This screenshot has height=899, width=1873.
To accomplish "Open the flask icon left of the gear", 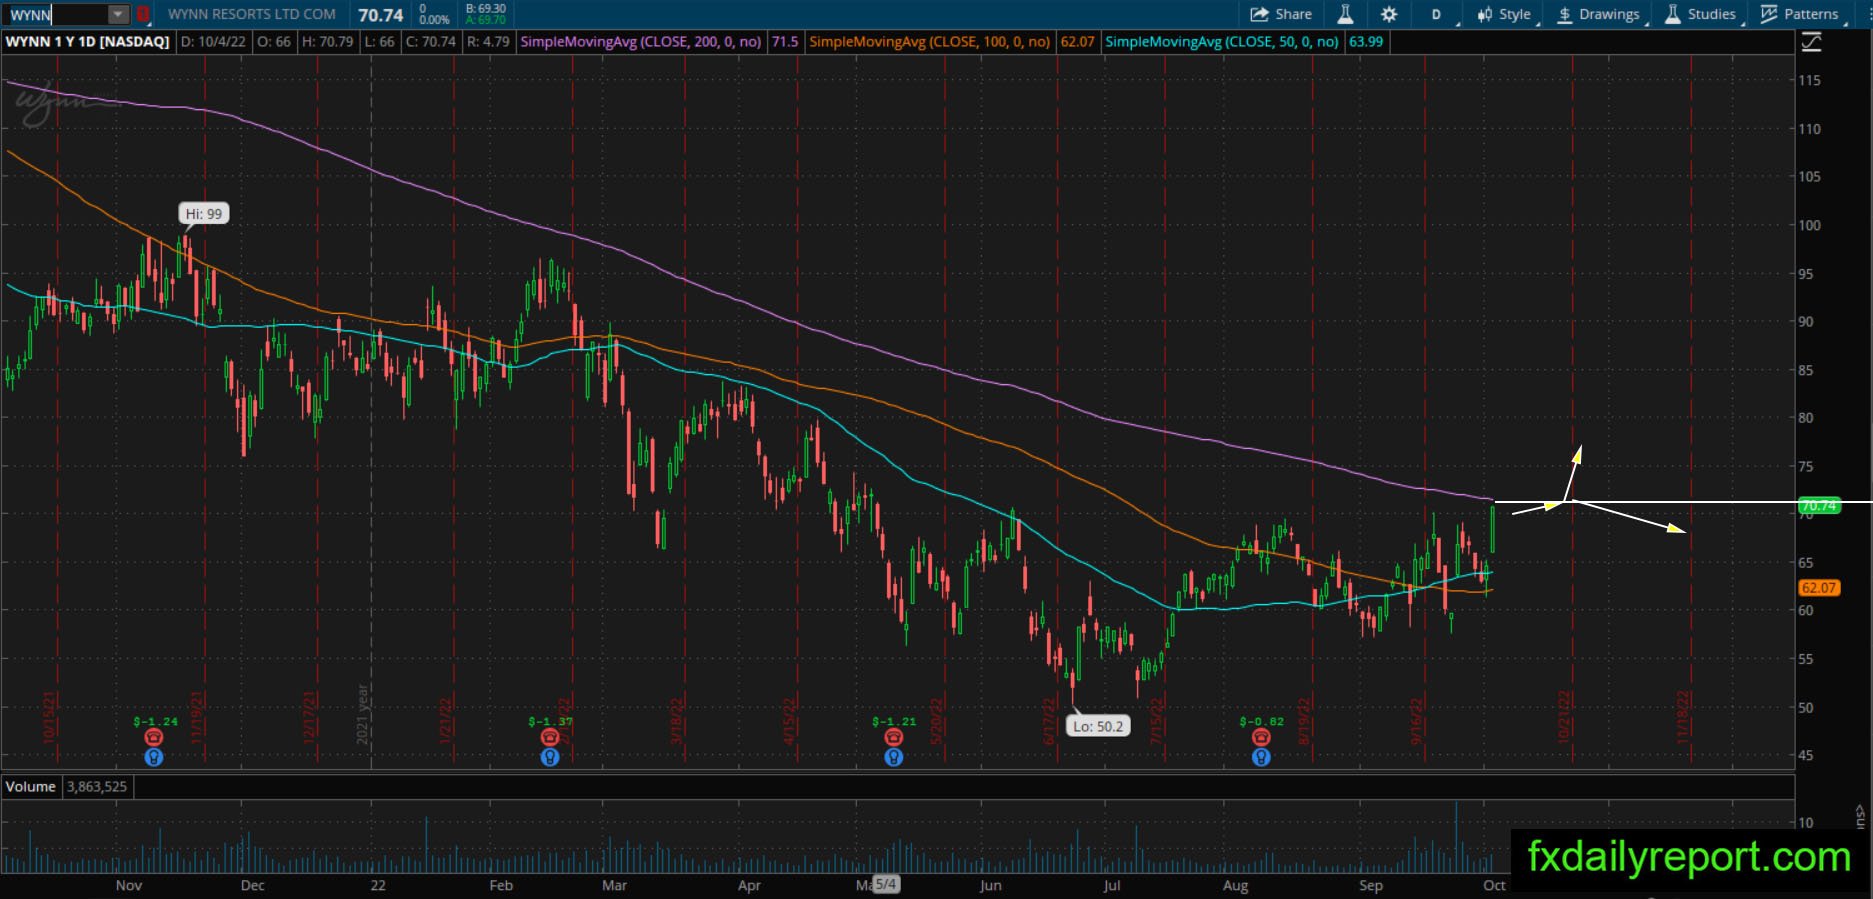I will [1345, 14].
